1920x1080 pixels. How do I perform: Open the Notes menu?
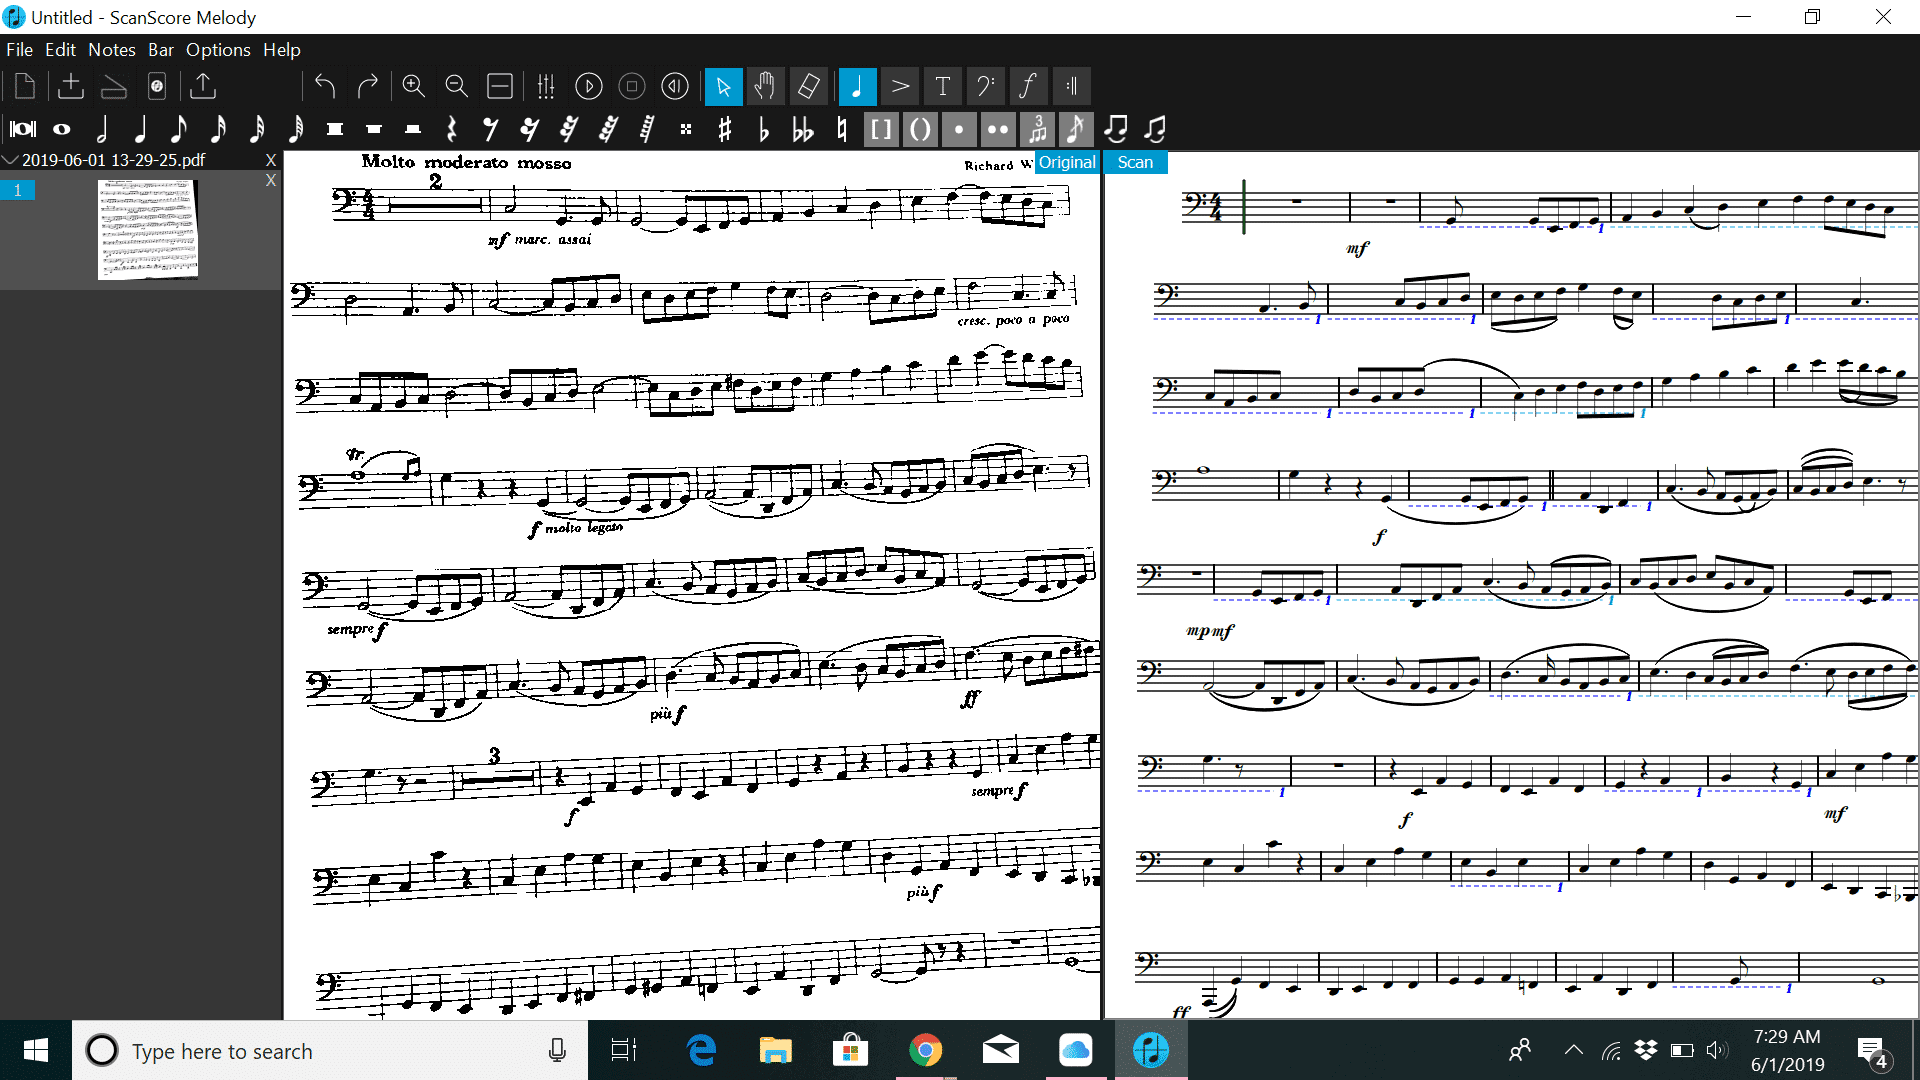coord(112,49)
